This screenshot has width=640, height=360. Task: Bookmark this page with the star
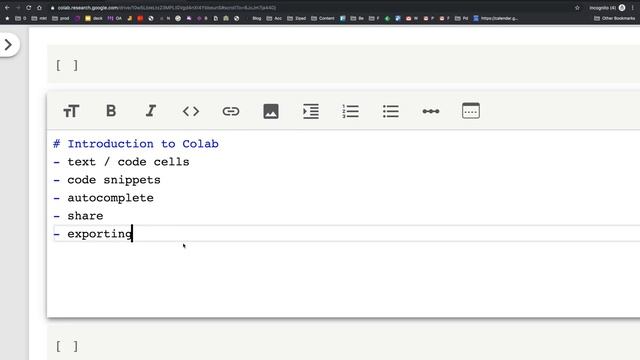coord(577,8)
